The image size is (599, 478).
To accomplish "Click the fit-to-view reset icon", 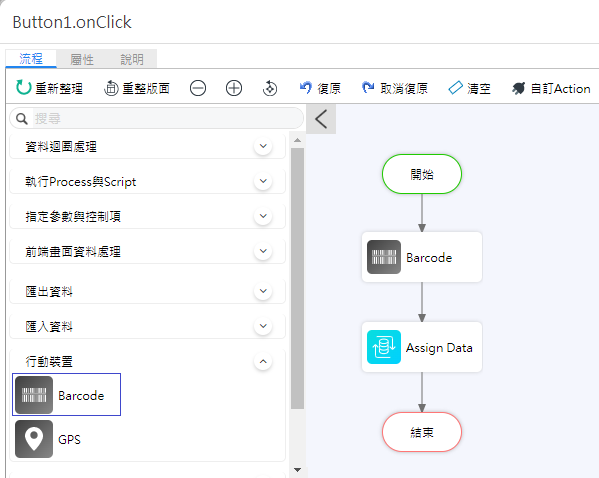I will pos(270,88).
